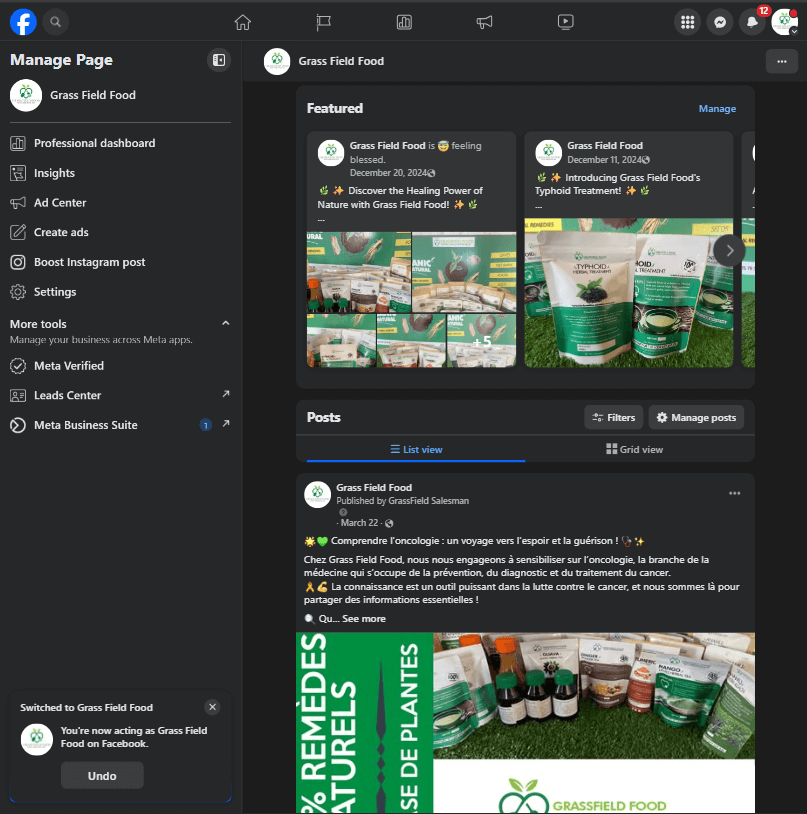Image resolution: width=807 pixels, height=814 pixels.
Task: Select the List view tab
Action: pyautogui.click(x=416, y=449)
